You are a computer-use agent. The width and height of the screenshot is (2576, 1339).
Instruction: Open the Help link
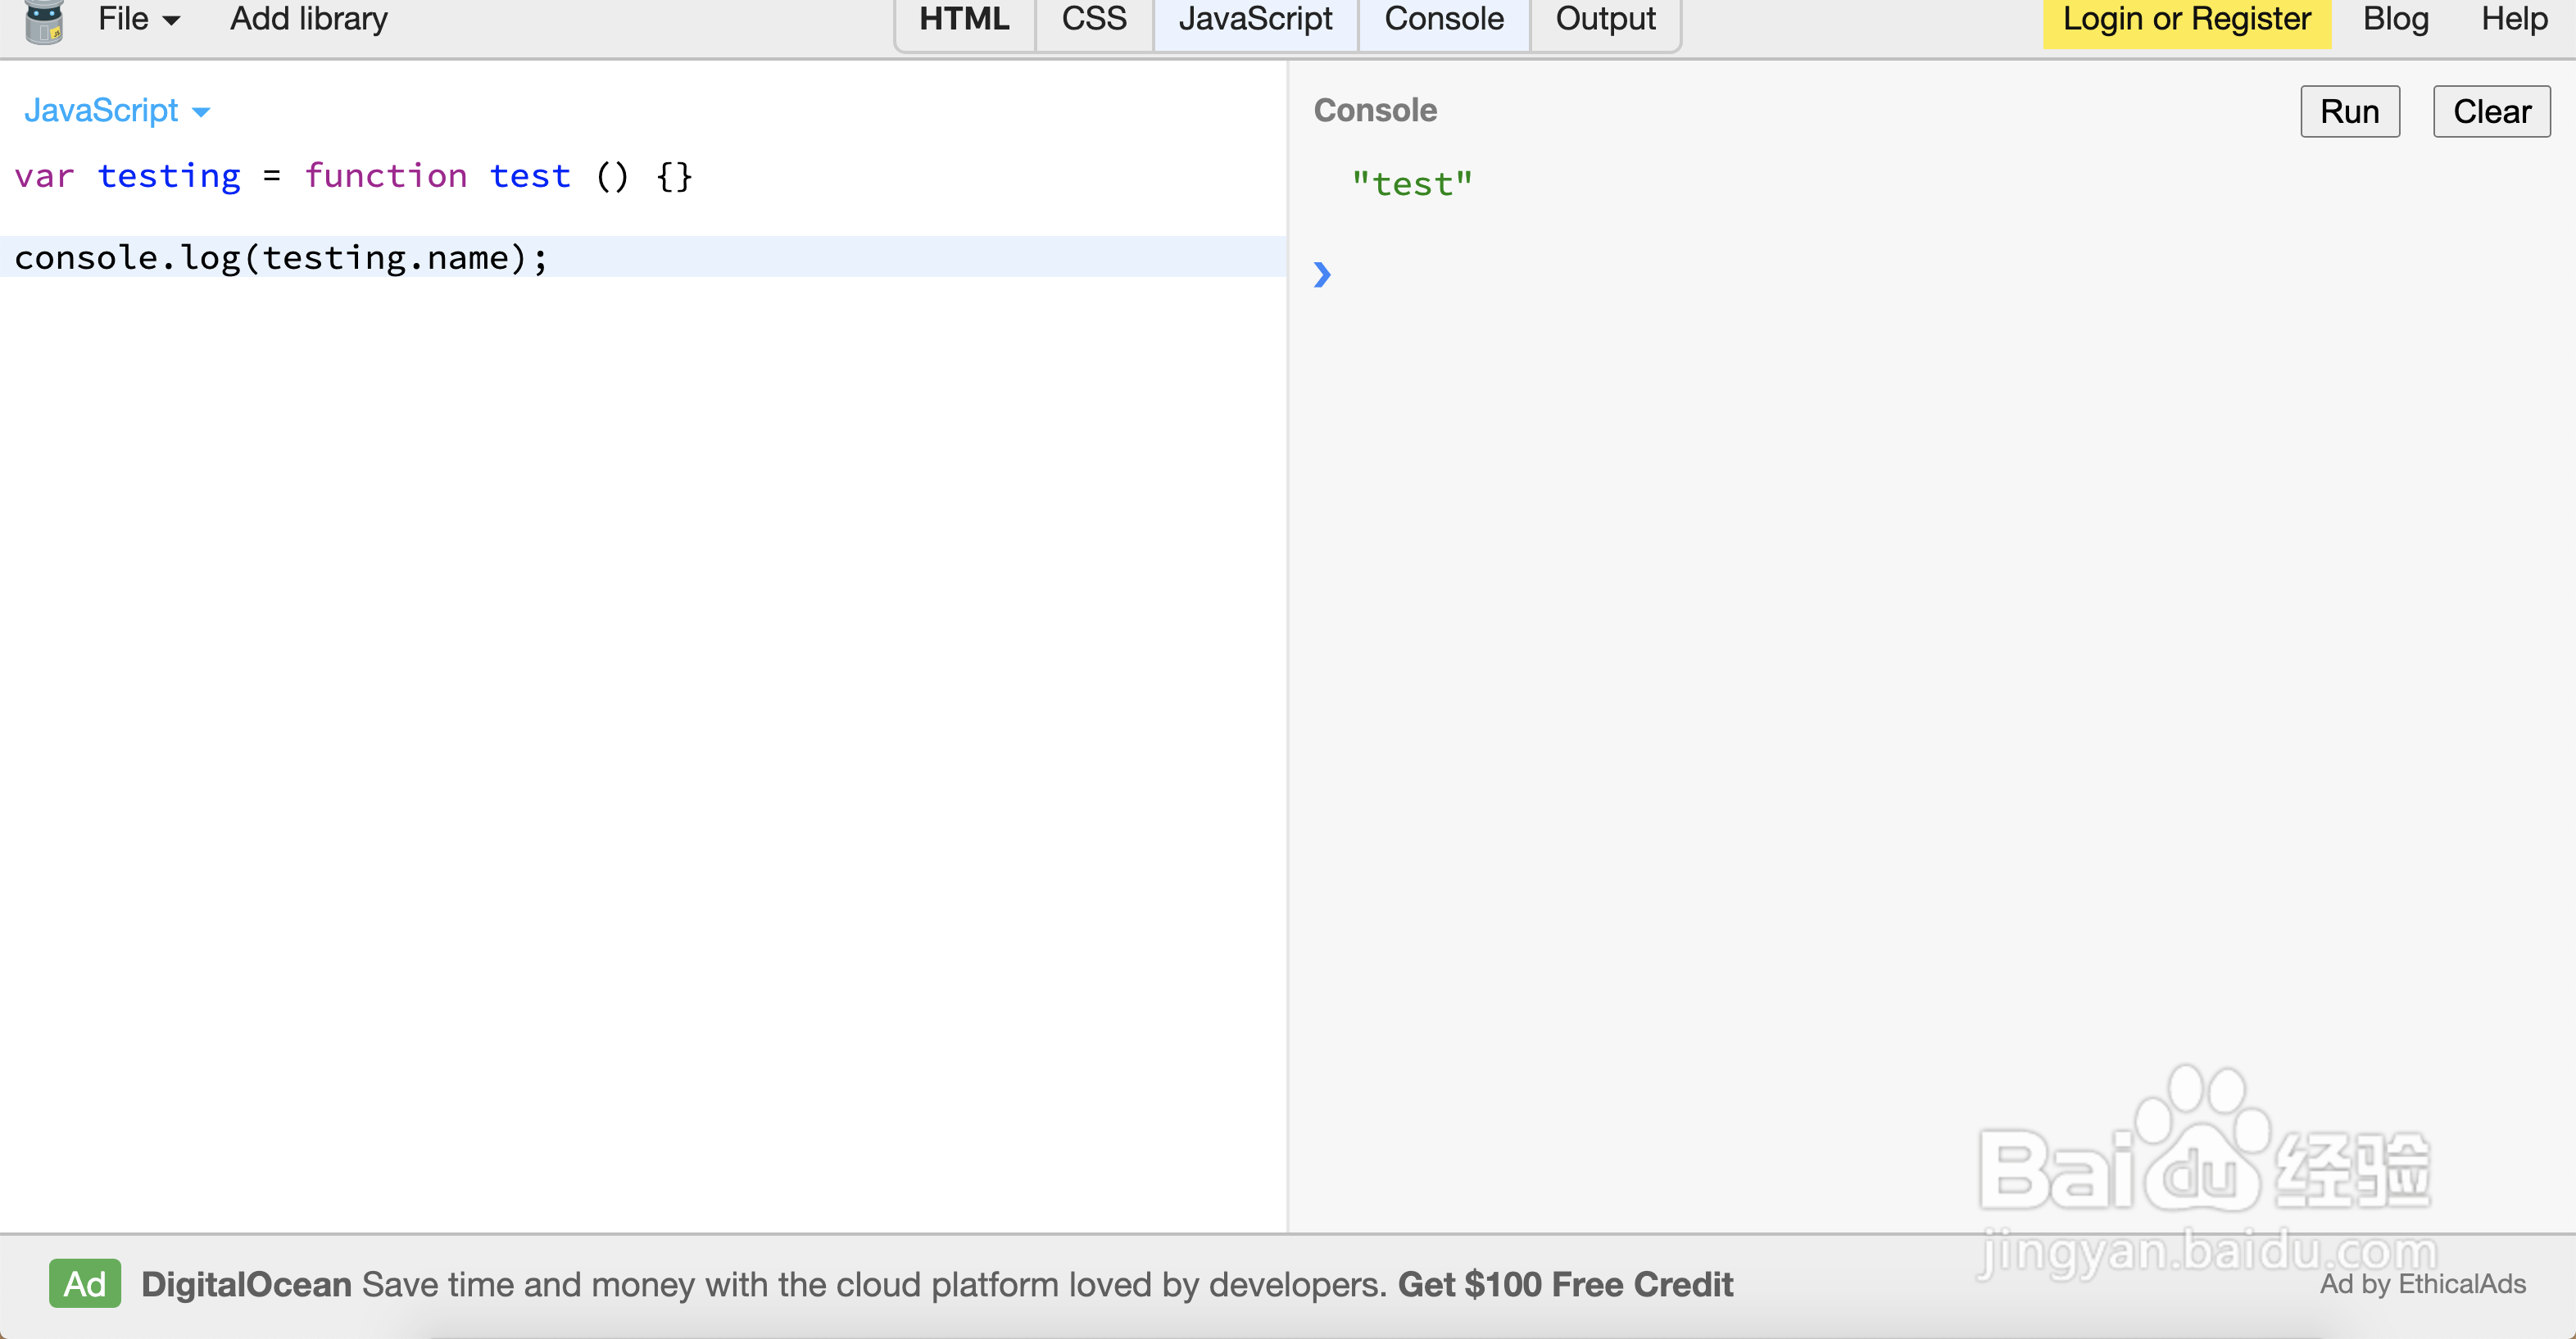[x=2514, y=19]
